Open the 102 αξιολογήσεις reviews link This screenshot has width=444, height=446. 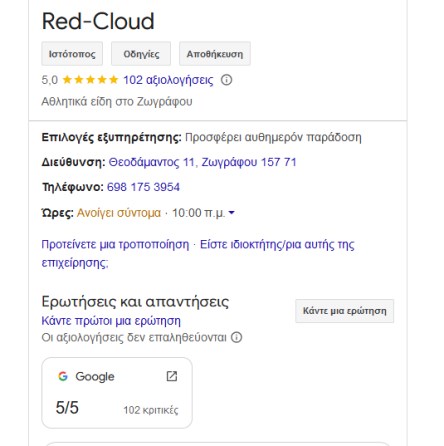tap(168, 80)
